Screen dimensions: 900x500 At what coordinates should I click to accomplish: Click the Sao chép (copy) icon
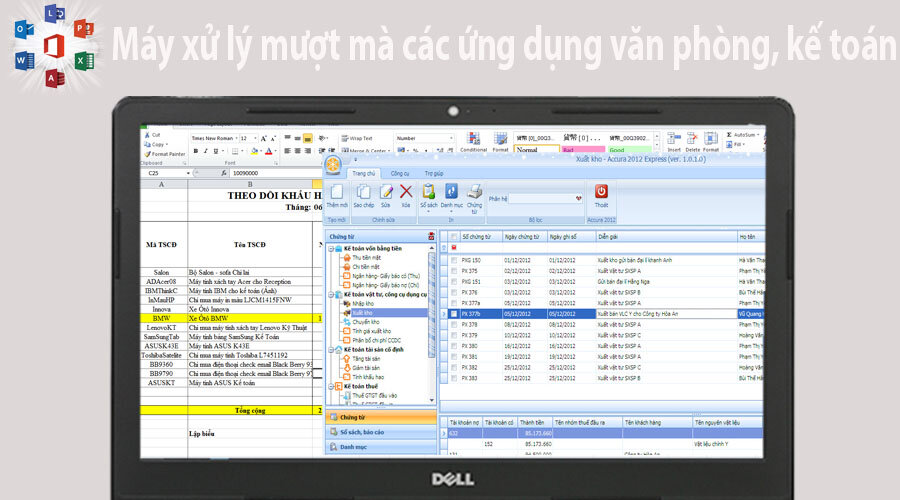coord(363,192)
